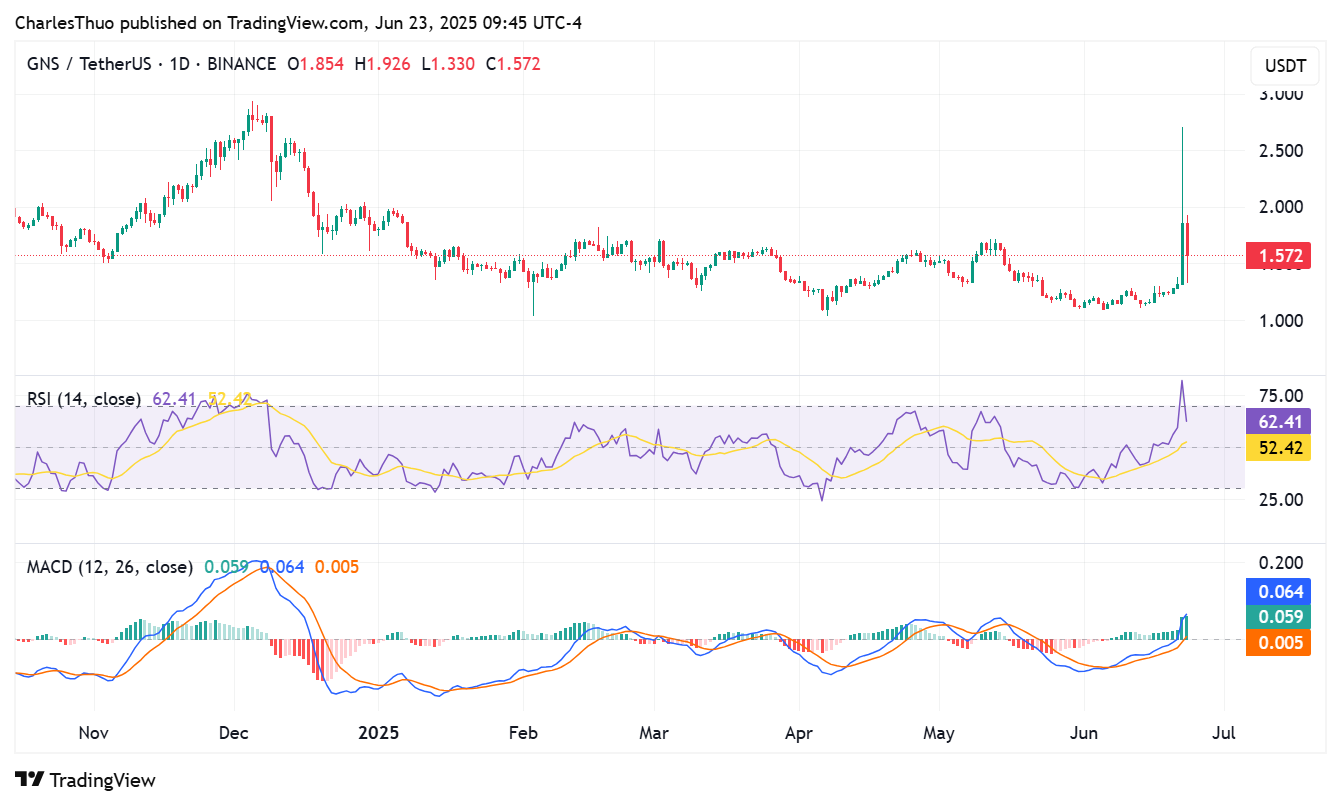Screen dimensions: 1341x806
Task: Select the 2025 label on the timeline
Action: [378, 733]
